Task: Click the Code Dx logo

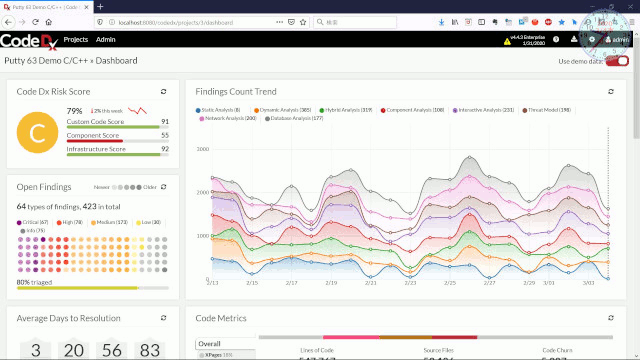Action: click(x=29, y=41)
